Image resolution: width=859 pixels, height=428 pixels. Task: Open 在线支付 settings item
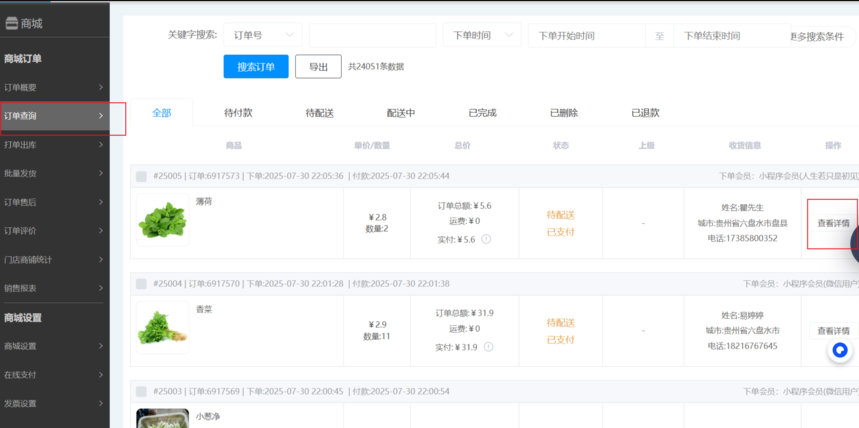coord(55,375)
